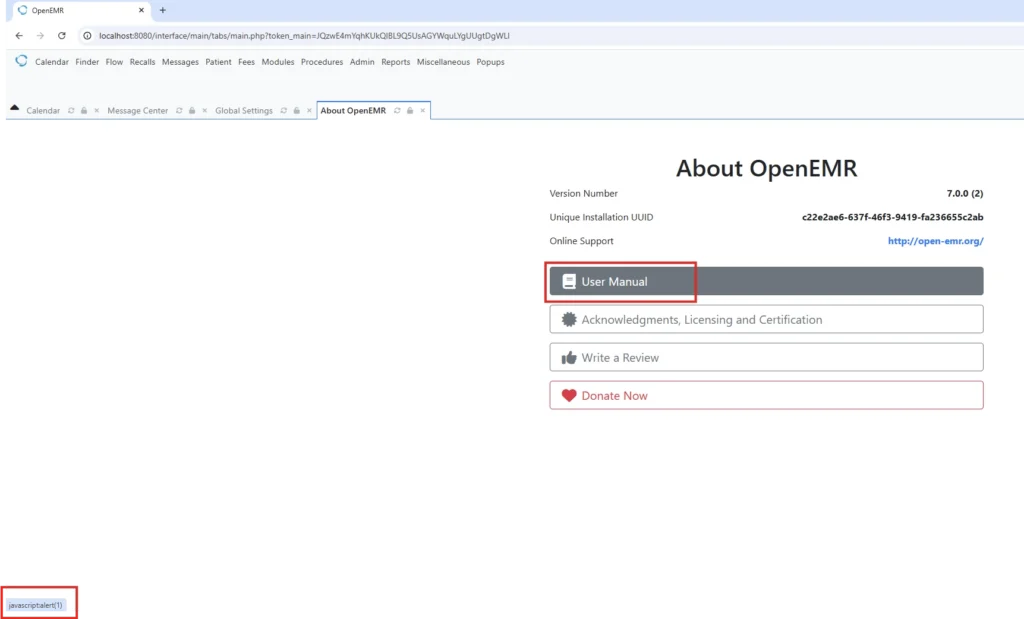Open the Calendar menu

tap(52, 62)
